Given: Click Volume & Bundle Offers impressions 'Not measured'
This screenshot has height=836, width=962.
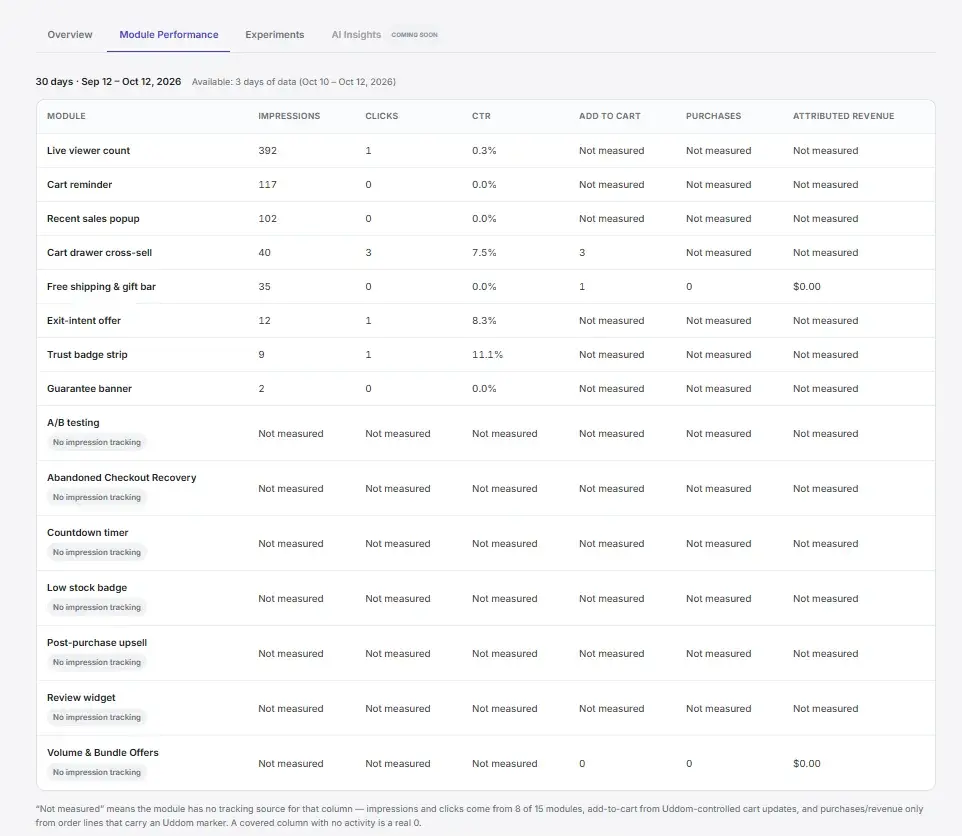Looking at the screenshot, I should 290,764.
